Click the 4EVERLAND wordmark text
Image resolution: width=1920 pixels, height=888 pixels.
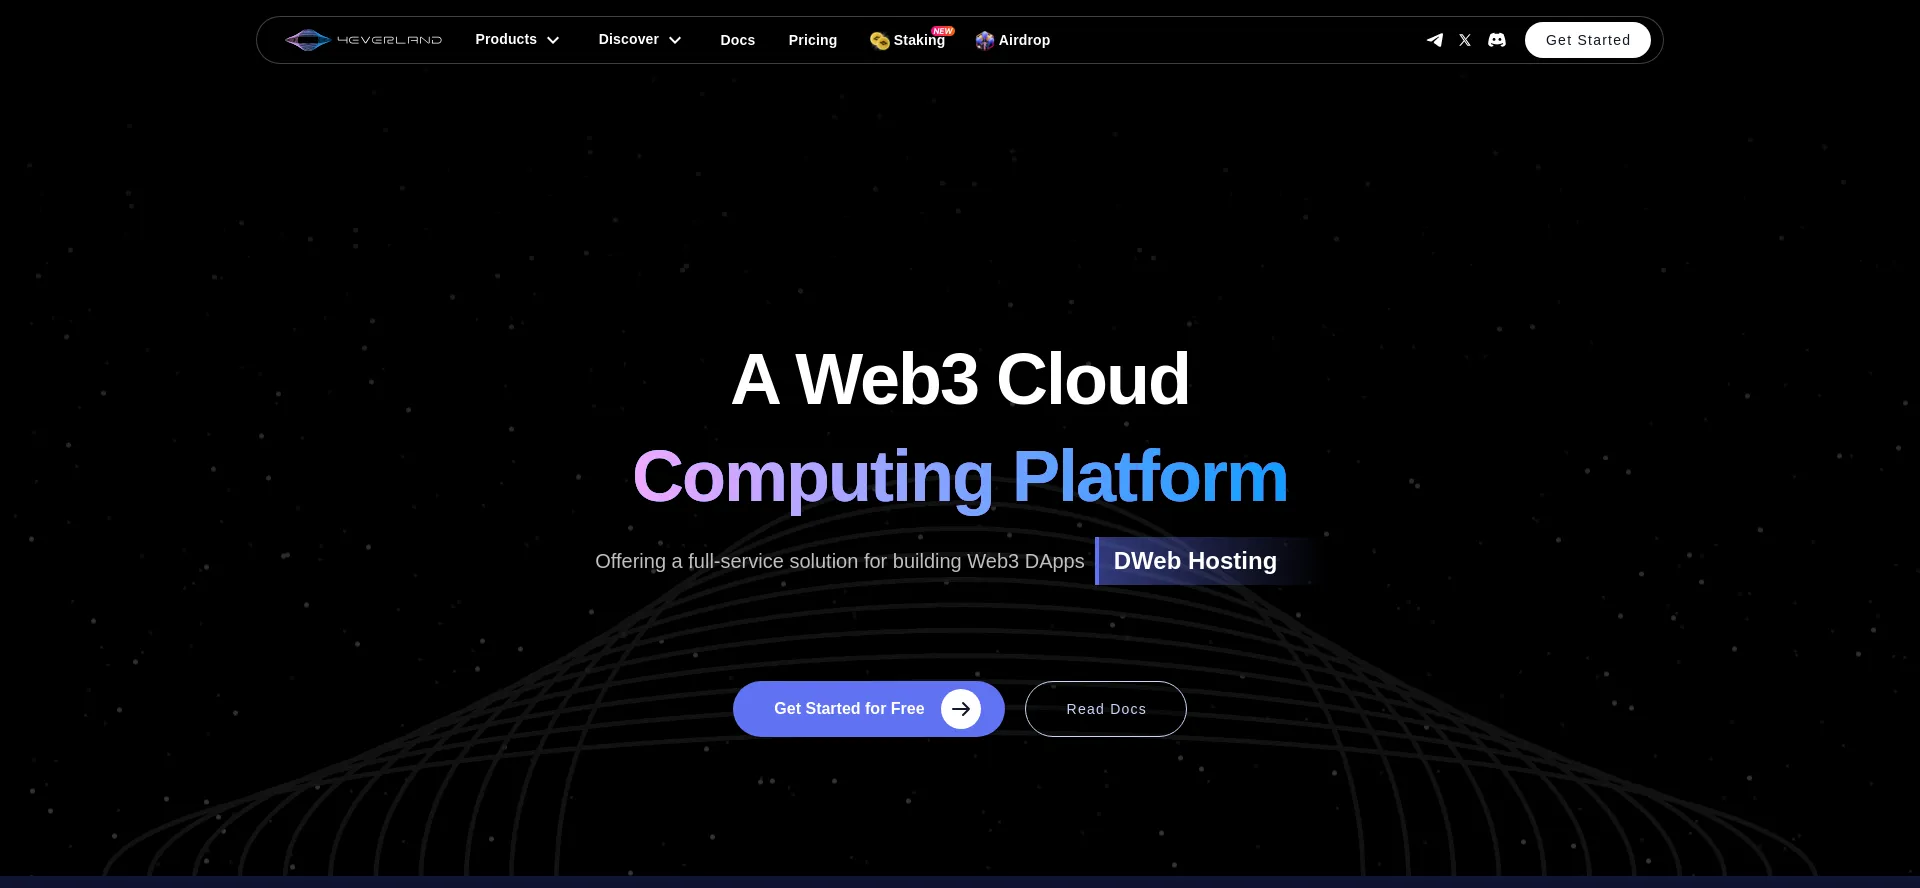coord(390,40)
